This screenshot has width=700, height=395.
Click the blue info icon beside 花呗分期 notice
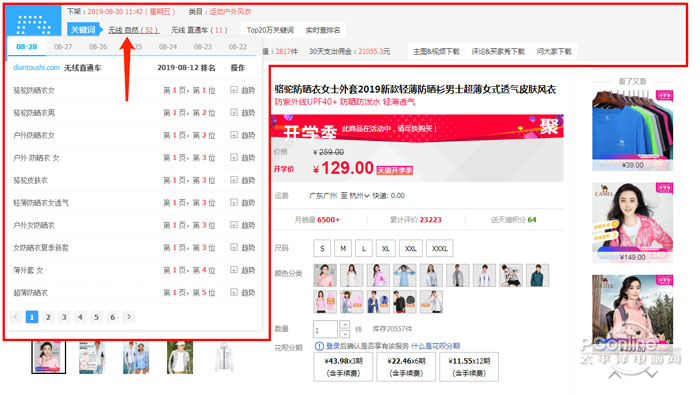pos(319,346)
